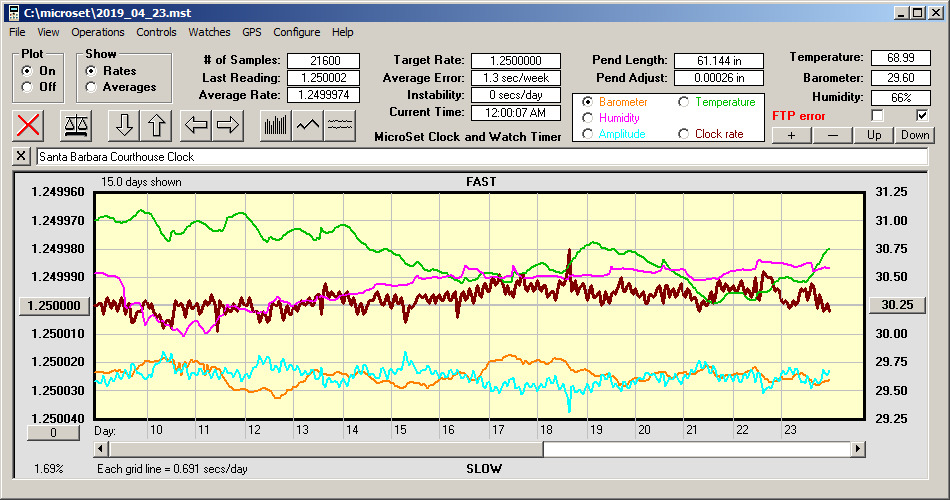Viewport: 950px width, 500px height.
Task: Click the grid line secs/day text
Action: click(x=172, y=468)
